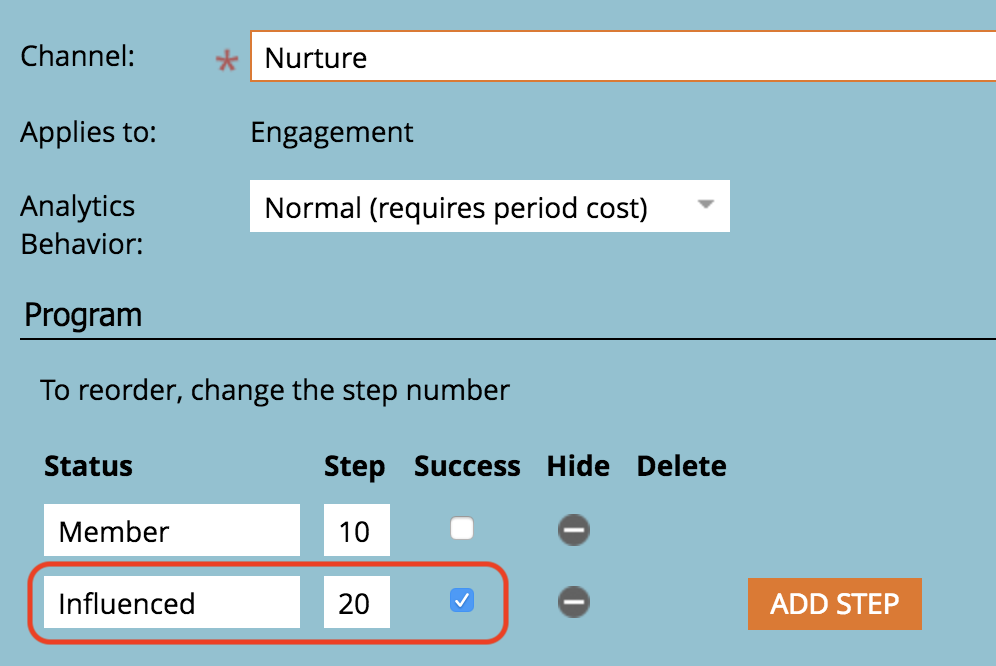Click the red required asterisk by Channel
Image resolution: width=996 pixels, height=666 pixels.
tap(227, 62)
